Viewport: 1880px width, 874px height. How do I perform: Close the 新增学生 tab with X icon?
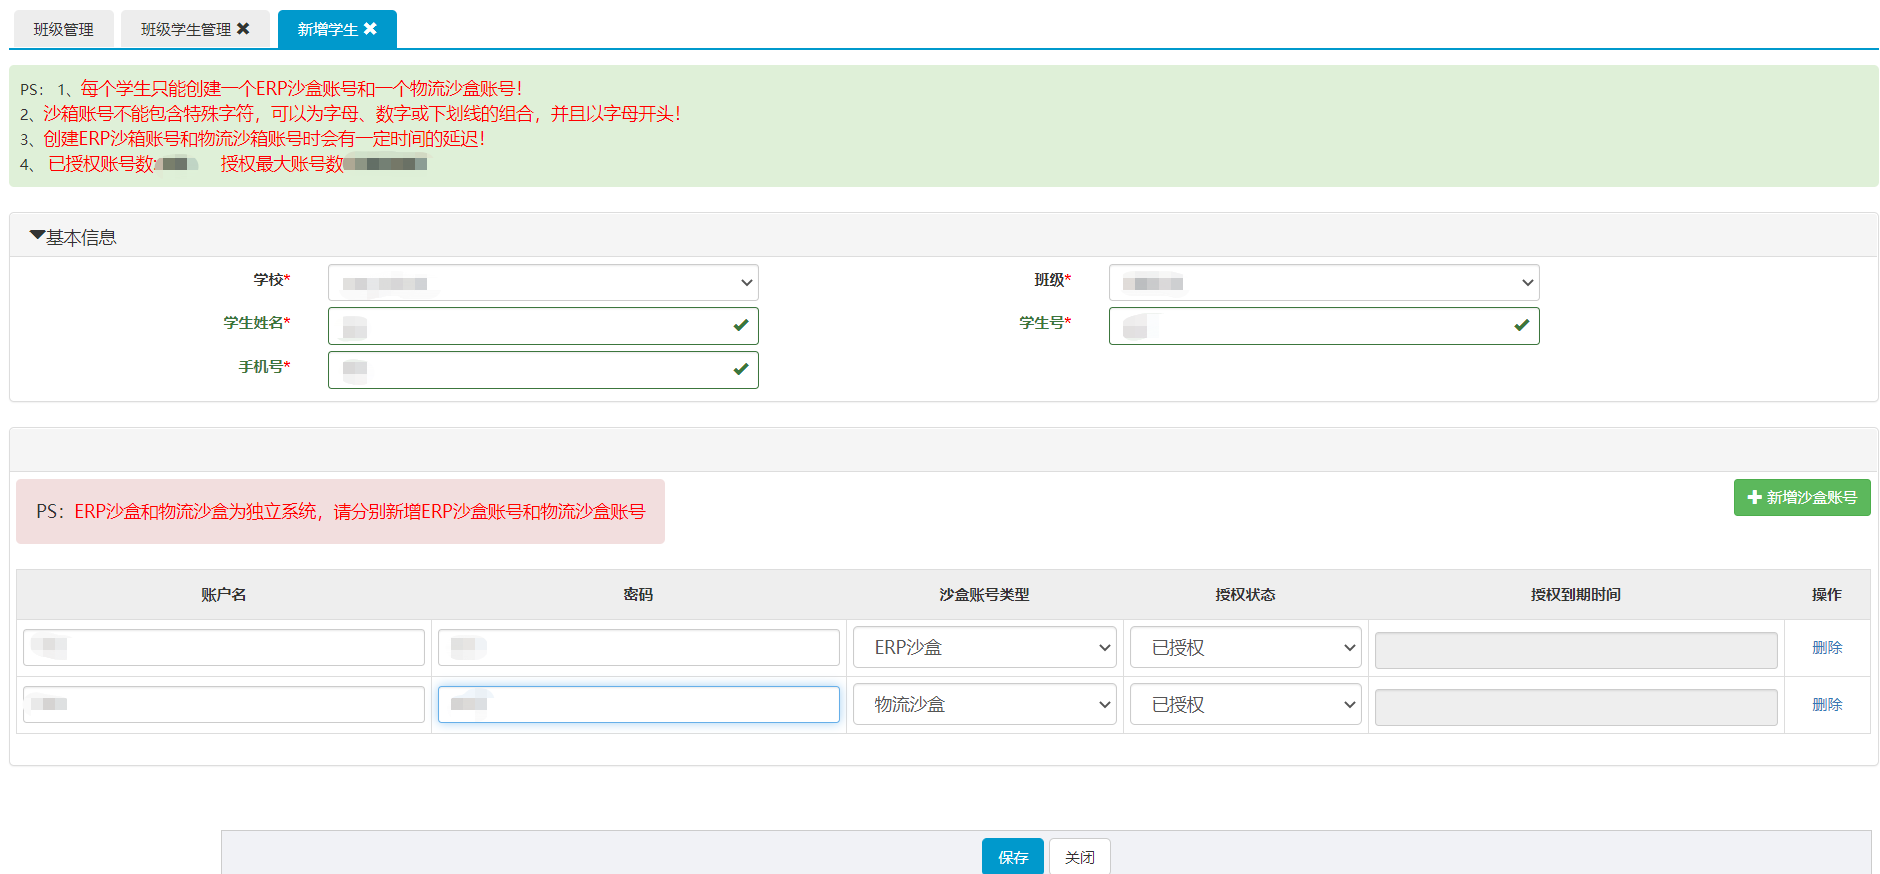point(370,29)
